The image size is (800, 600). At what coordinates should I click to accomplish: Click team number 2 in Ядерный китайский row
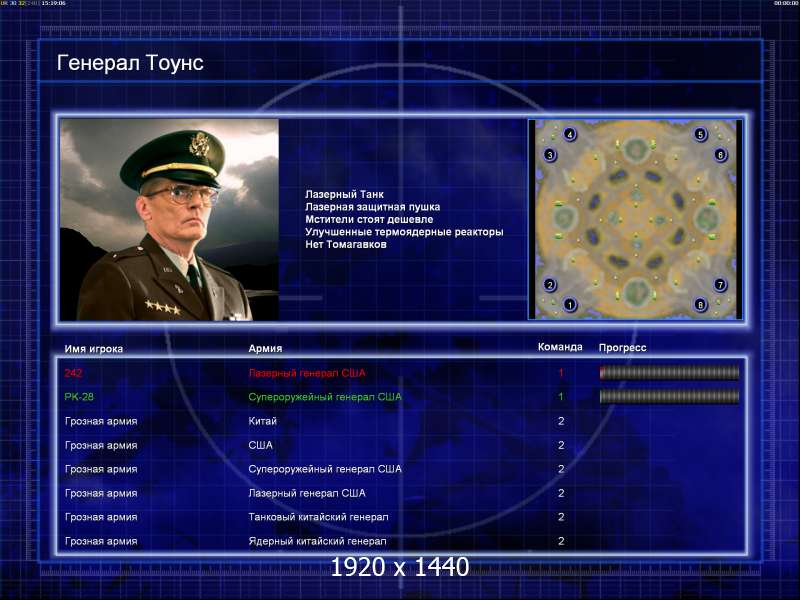(561, 541)
